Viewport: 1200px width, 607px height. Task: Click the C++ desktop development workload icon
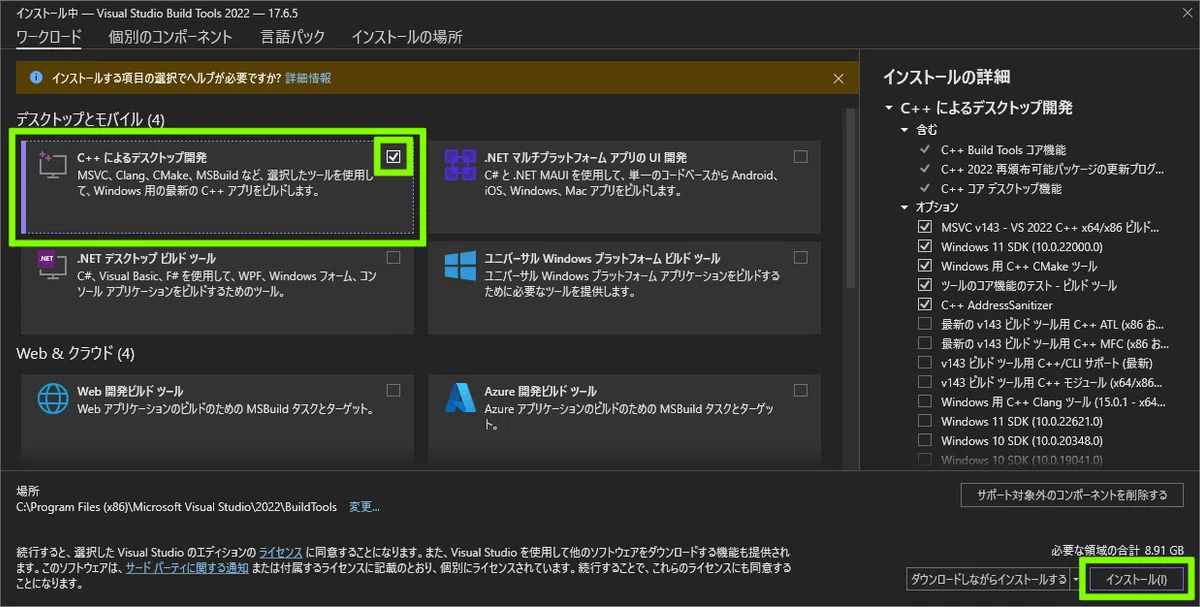(x=52, y=167)
